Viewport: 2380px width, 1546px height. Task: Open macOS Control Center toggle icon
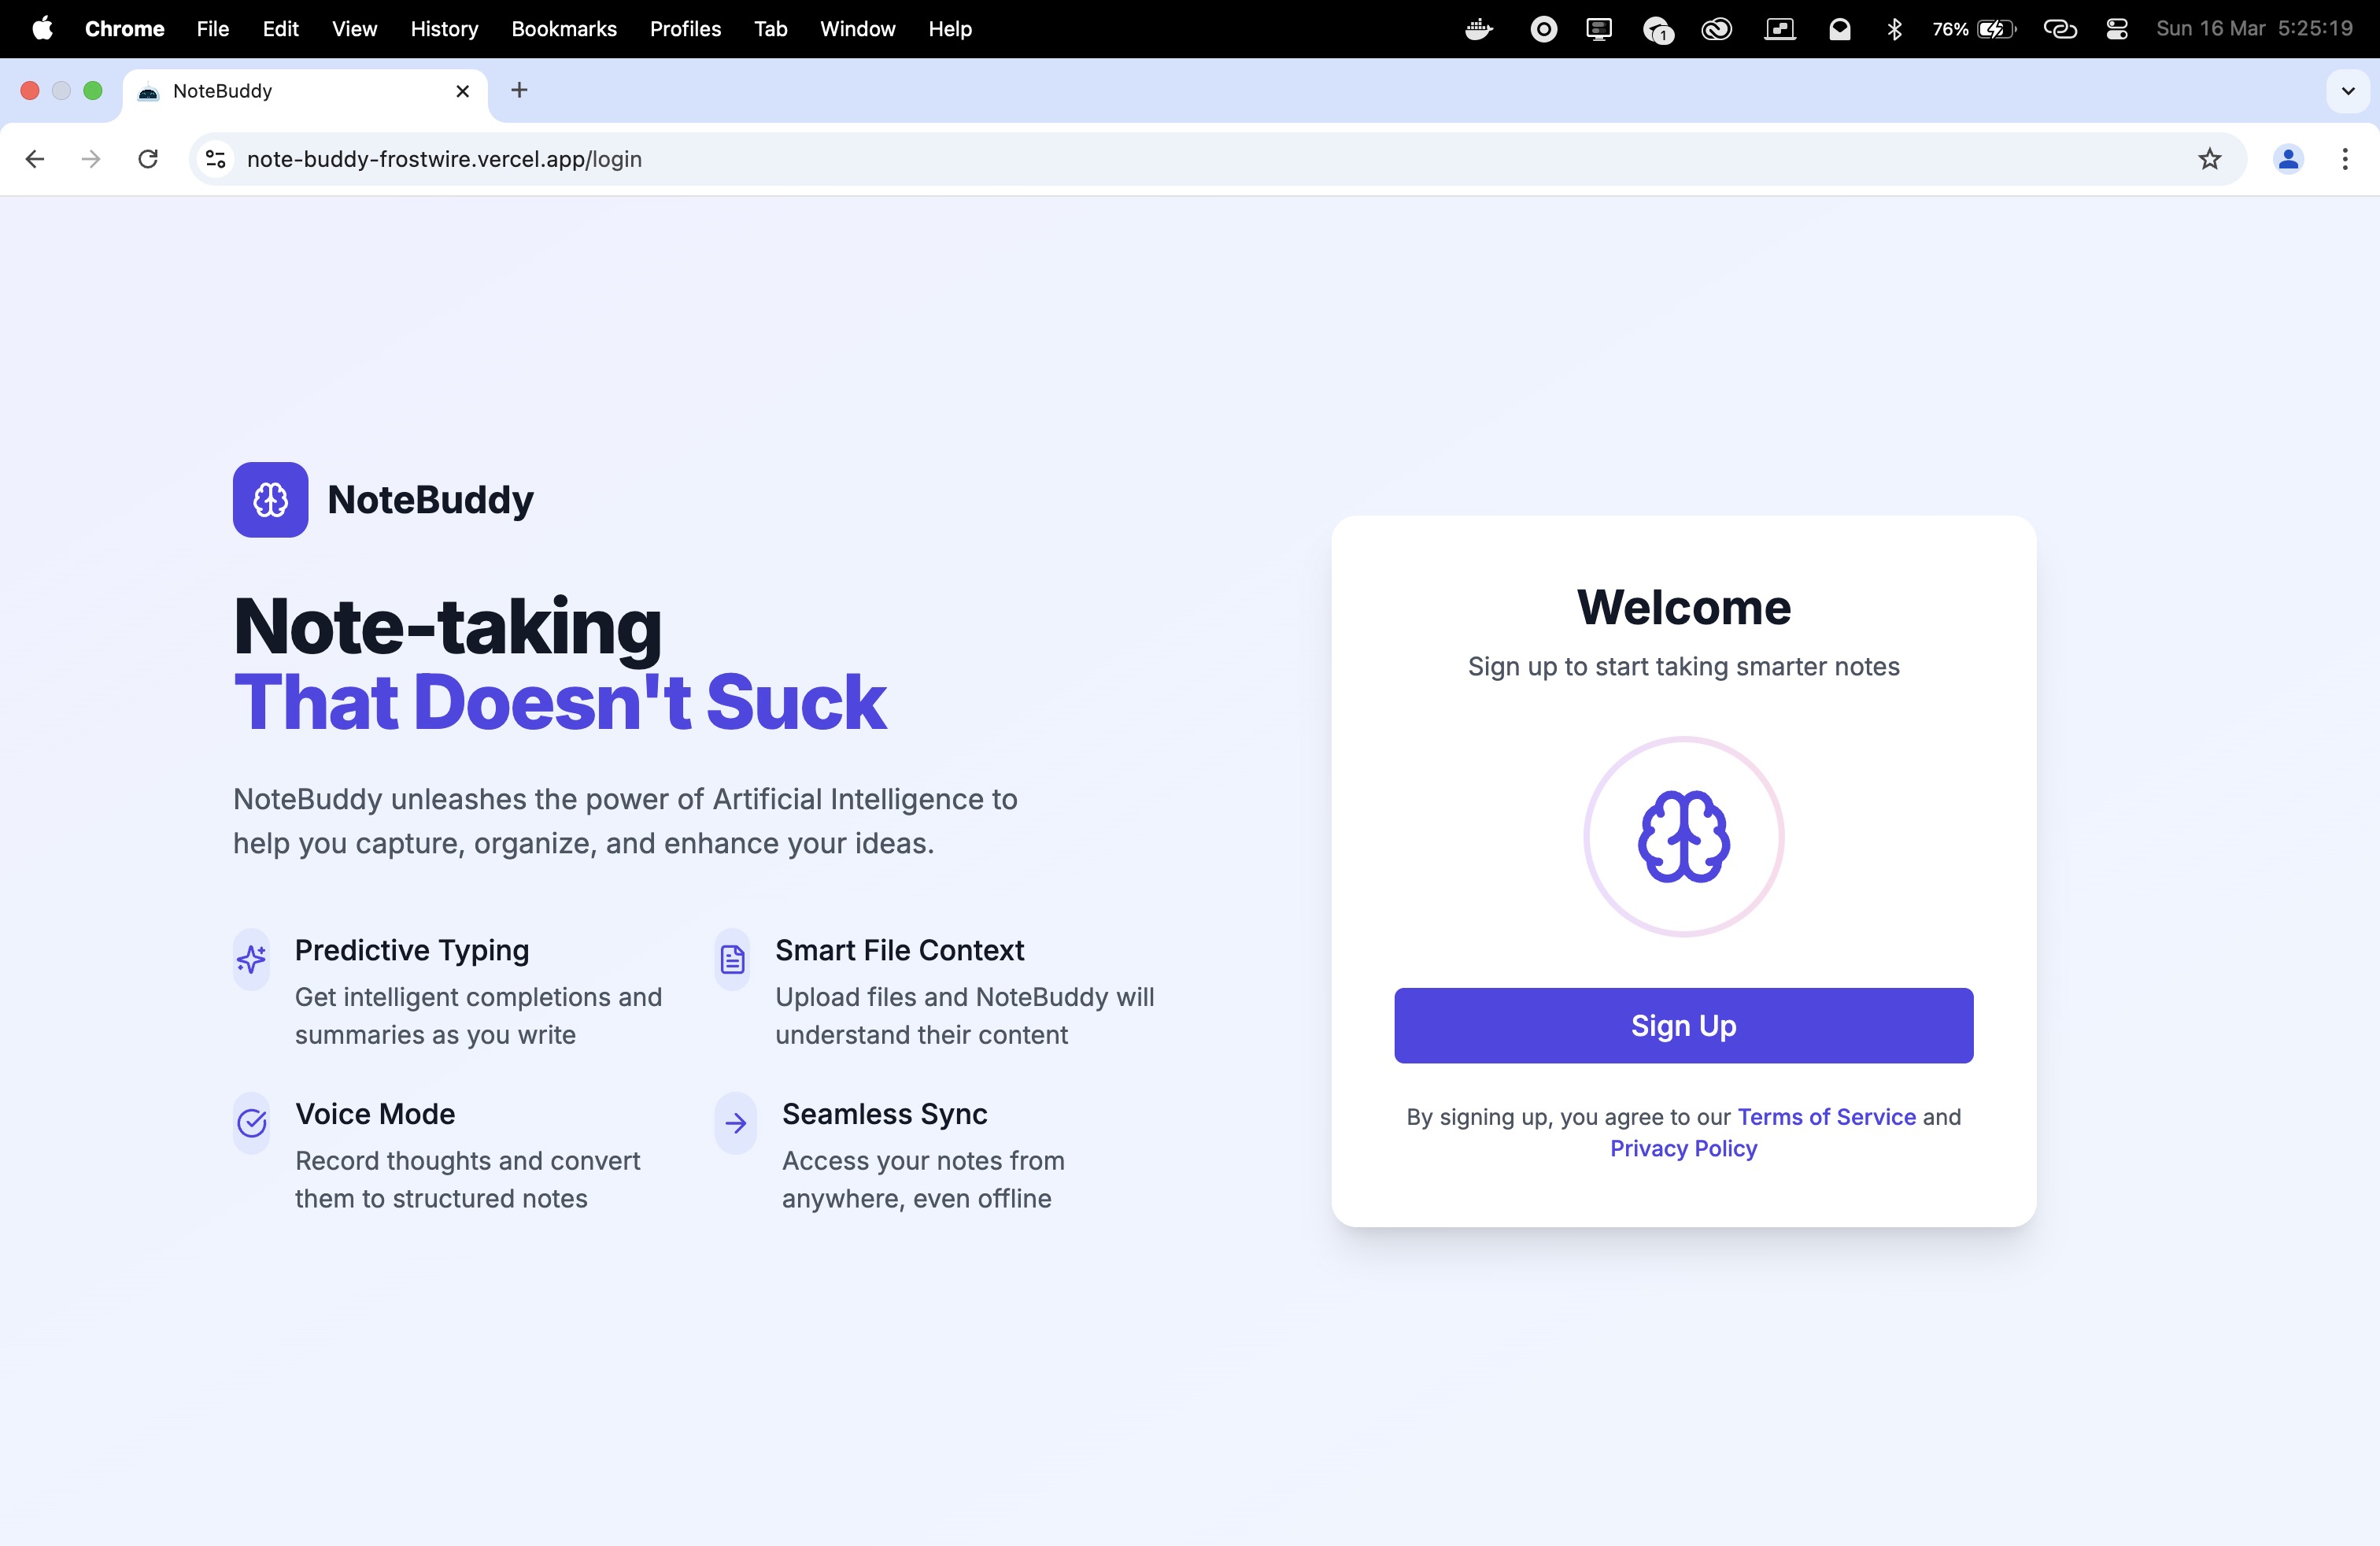click(x=2116, y=29)
